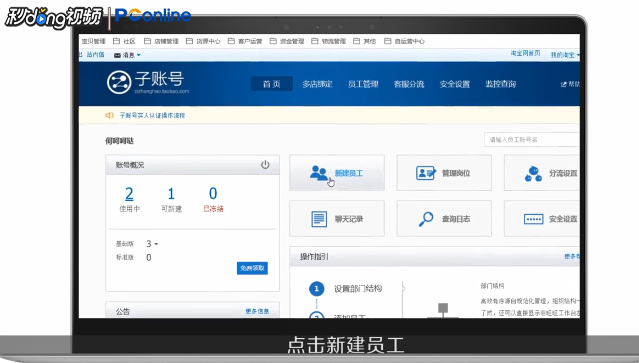Click the 安全设置 password icon
The image size is (639, 363).
click(533, 219)
